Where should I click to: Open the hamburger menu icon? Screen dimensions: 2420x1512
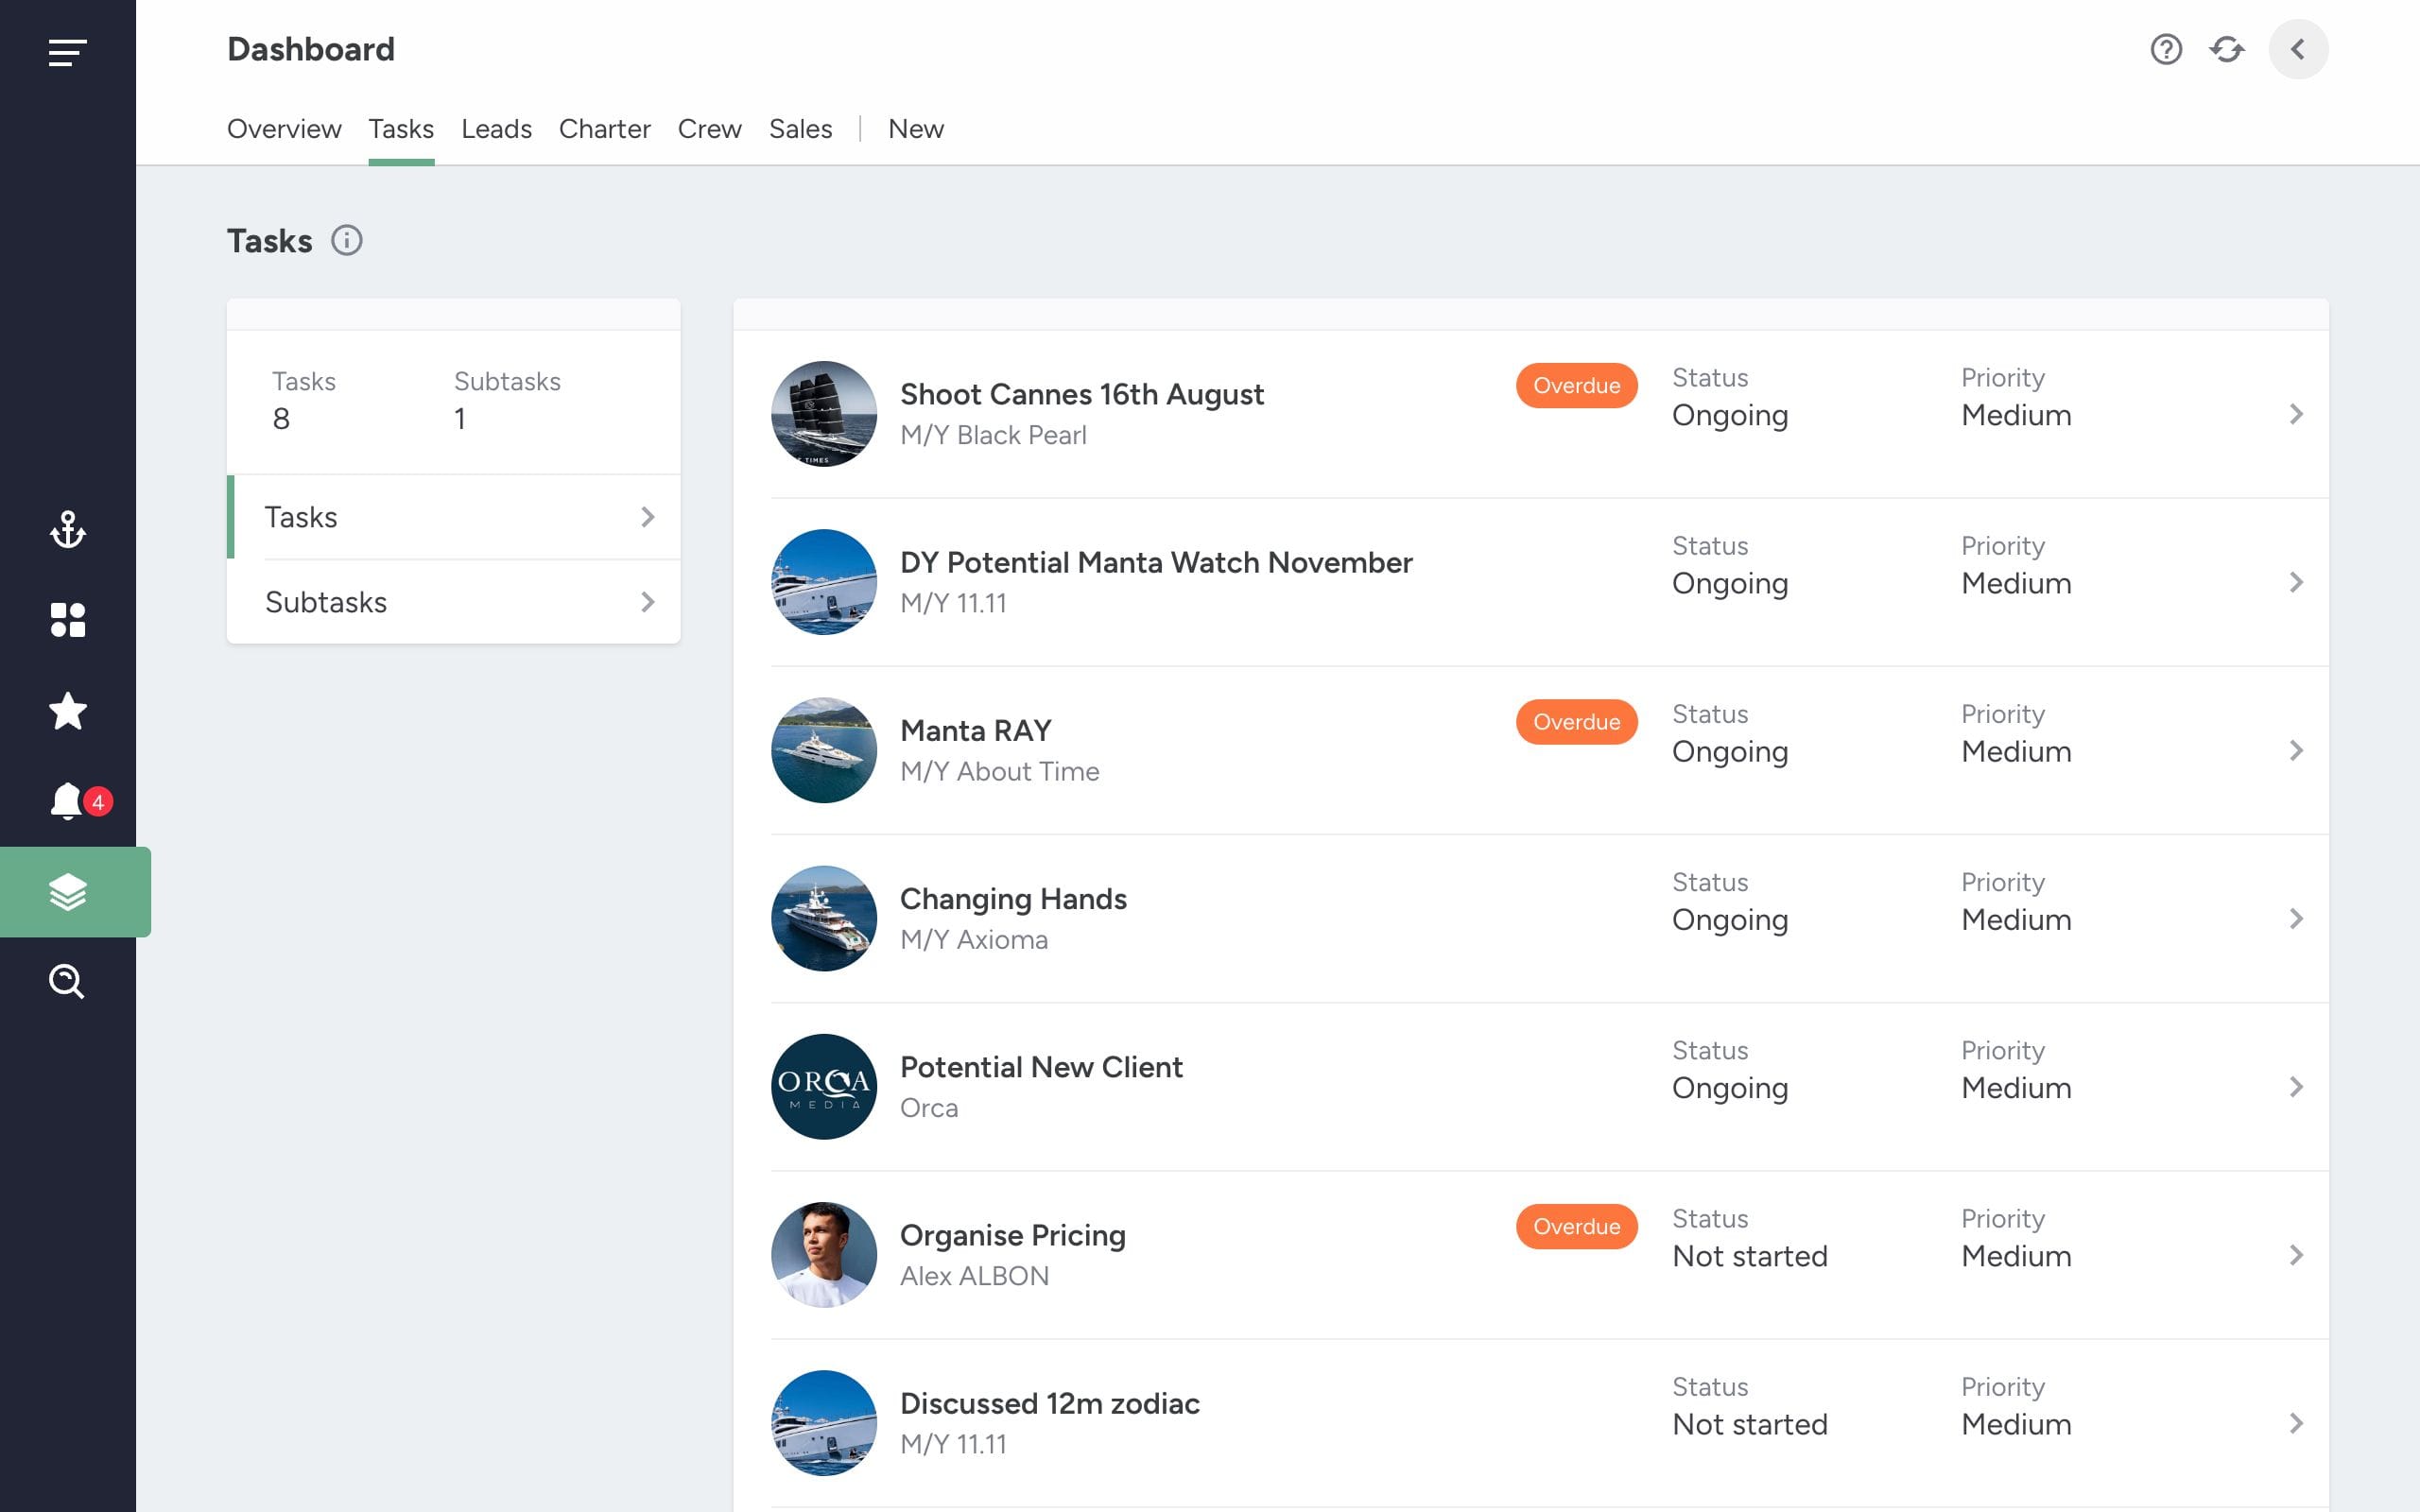click(67, 52)
